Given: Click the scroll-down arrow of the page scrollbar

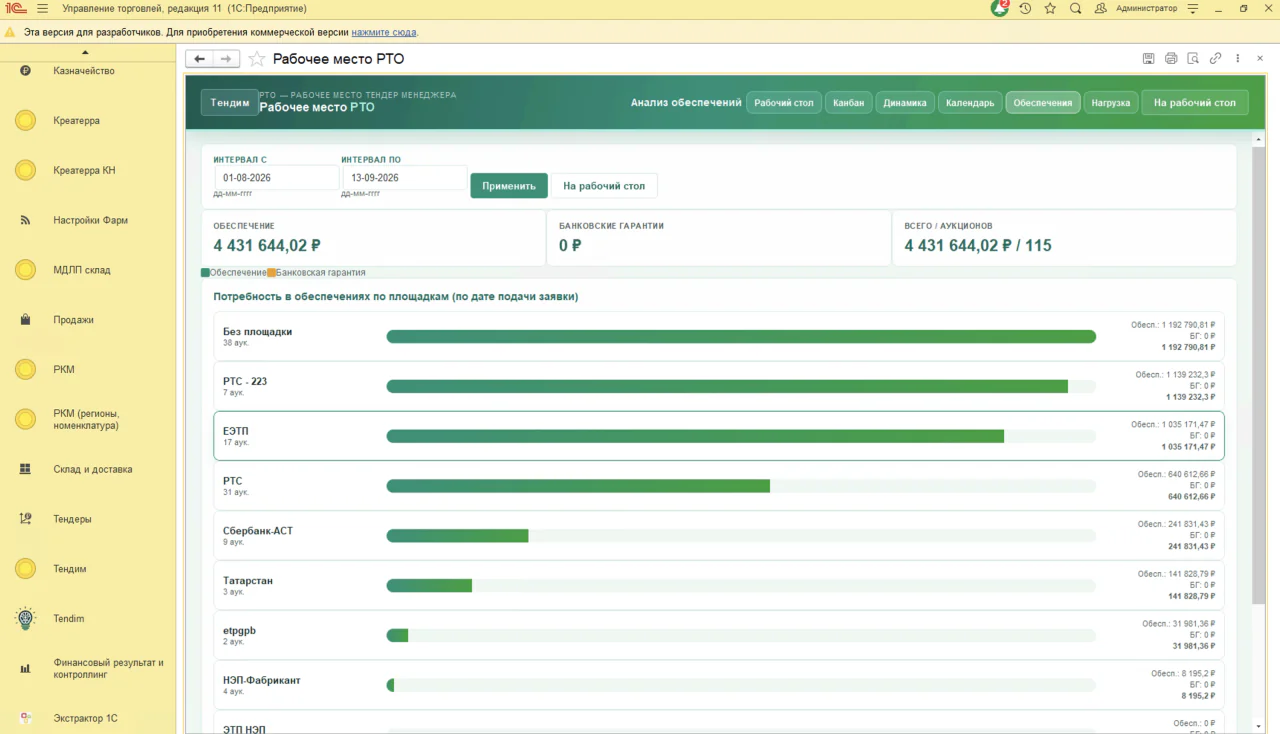Looking at the screenshot, I should [1258, 726].
